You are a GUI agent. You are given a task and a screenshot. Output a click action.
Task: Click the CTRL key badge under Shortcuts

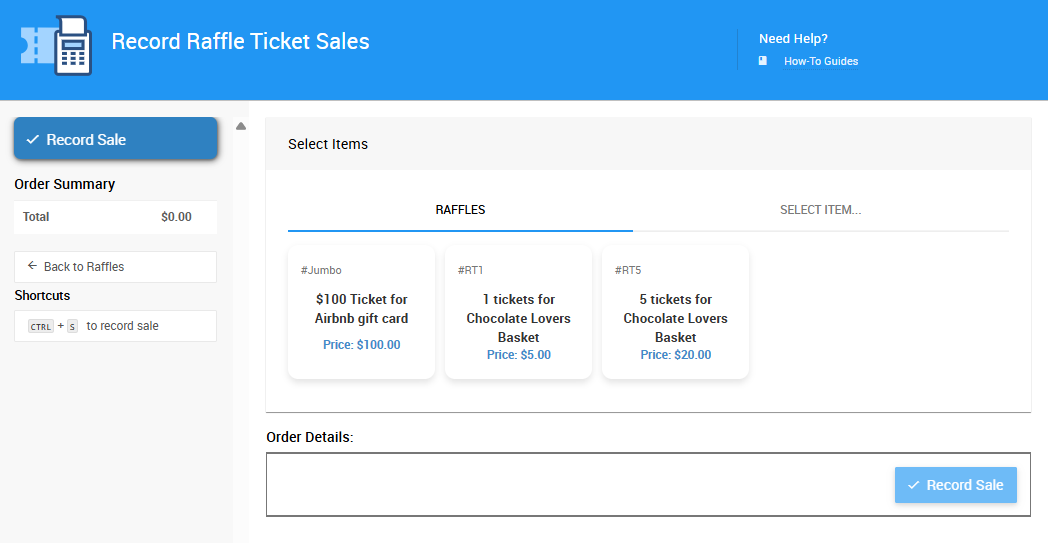click(x=41, y=327)
